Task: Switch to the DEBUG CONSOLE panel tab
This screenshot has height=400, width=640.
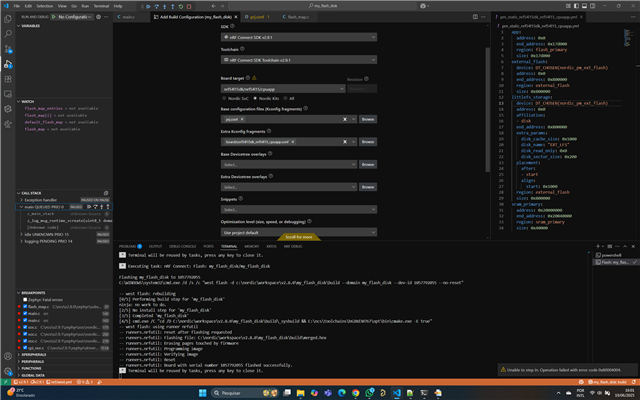Action: pyautogui.click(x=182, y=246)
